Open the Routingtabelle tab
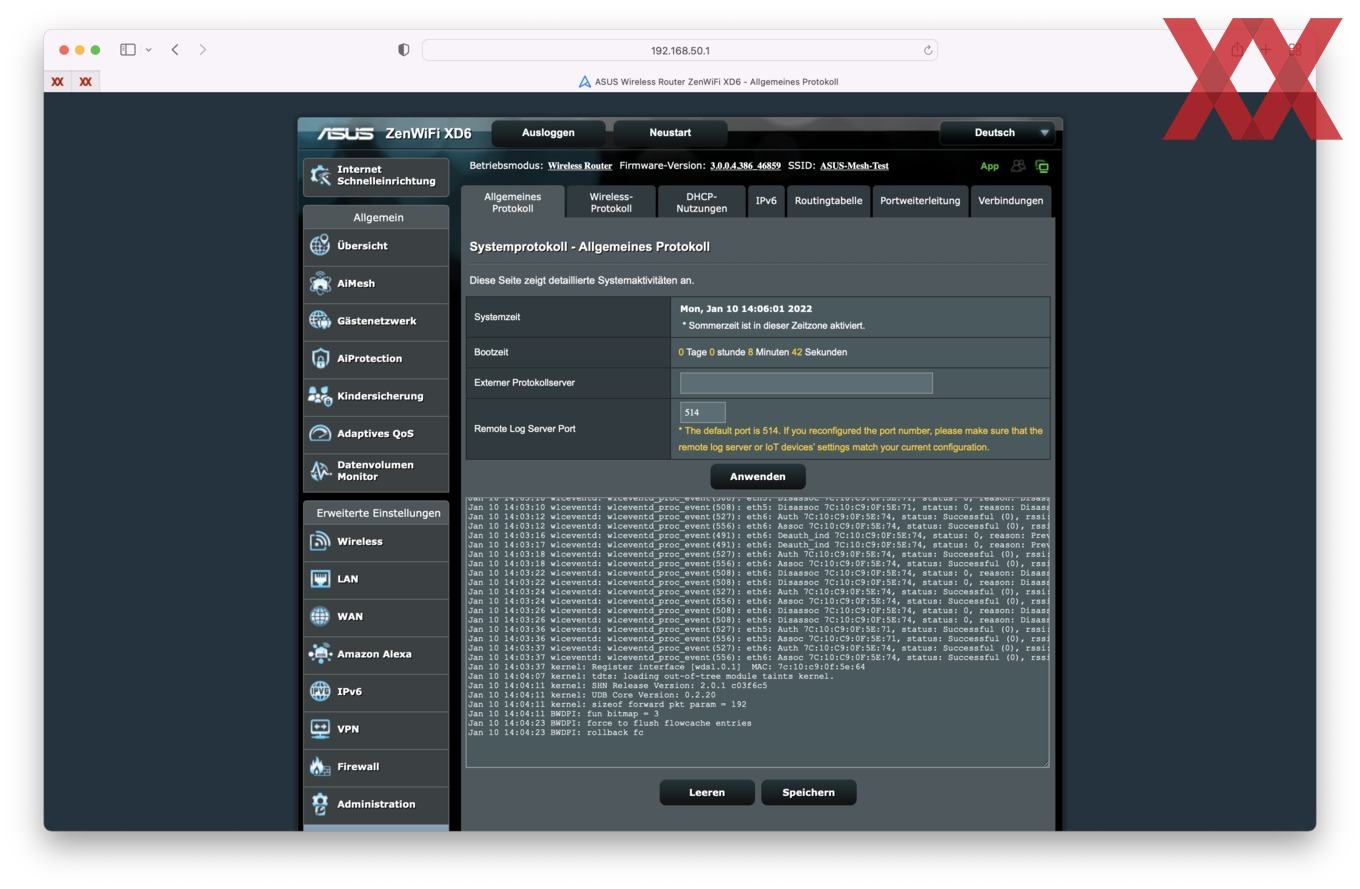The height and width of the screenshot is (889, 1360). tap(828, 201)
